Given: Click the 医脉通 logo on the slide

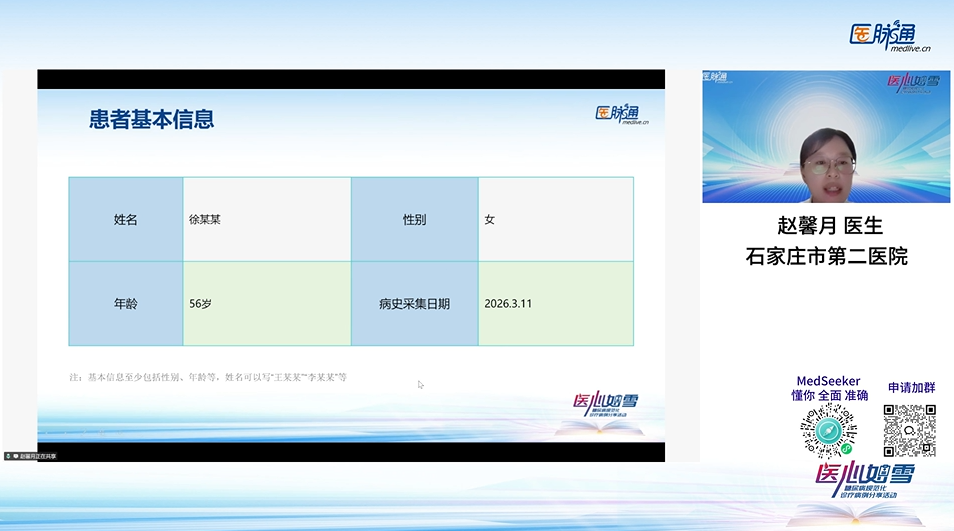Looking at the screenshot, I should click(x=622, y=114).
